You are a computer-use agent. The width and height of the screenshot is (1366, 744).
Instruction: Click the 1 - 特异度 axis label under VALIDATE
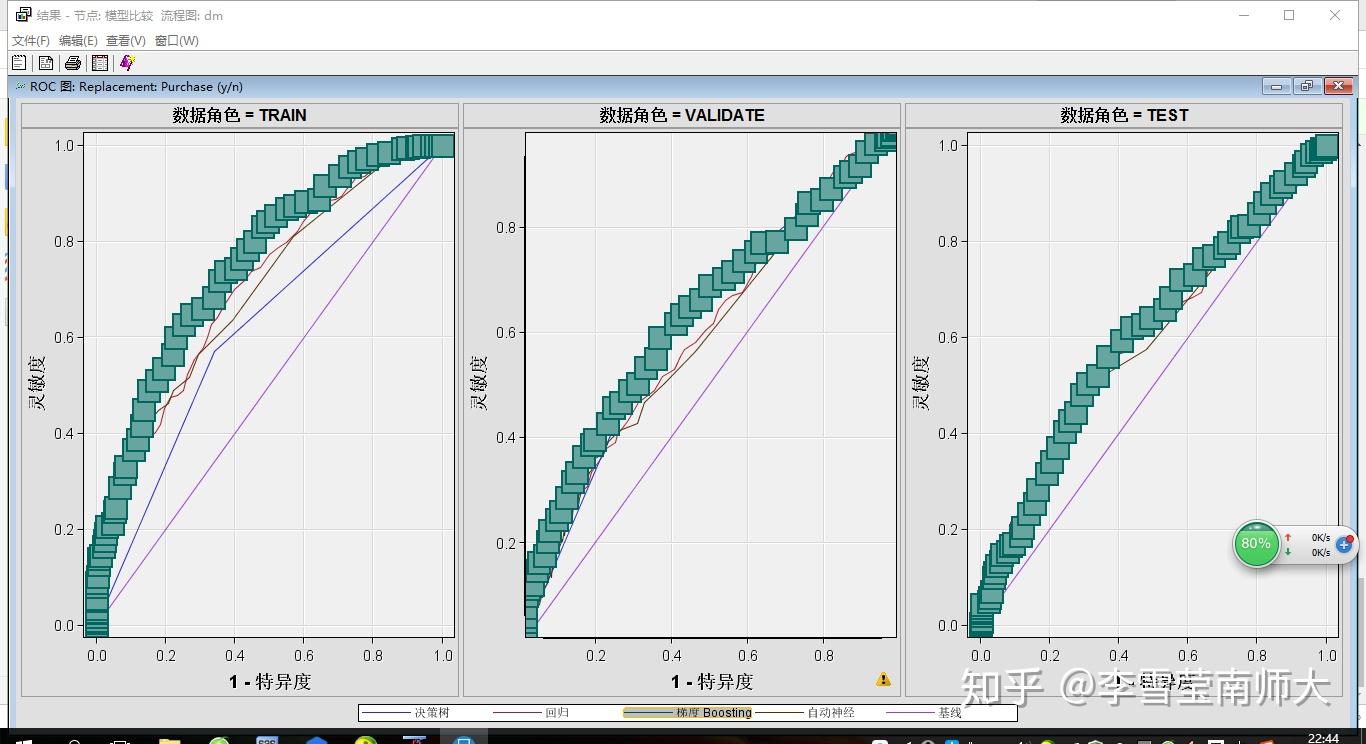712,682
